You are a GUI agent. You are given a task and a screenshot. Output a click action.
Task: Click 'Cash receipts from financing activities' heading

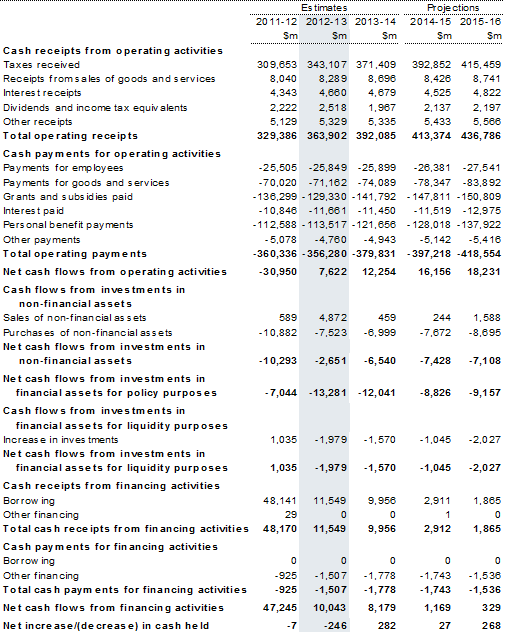(x=111, y=486)
